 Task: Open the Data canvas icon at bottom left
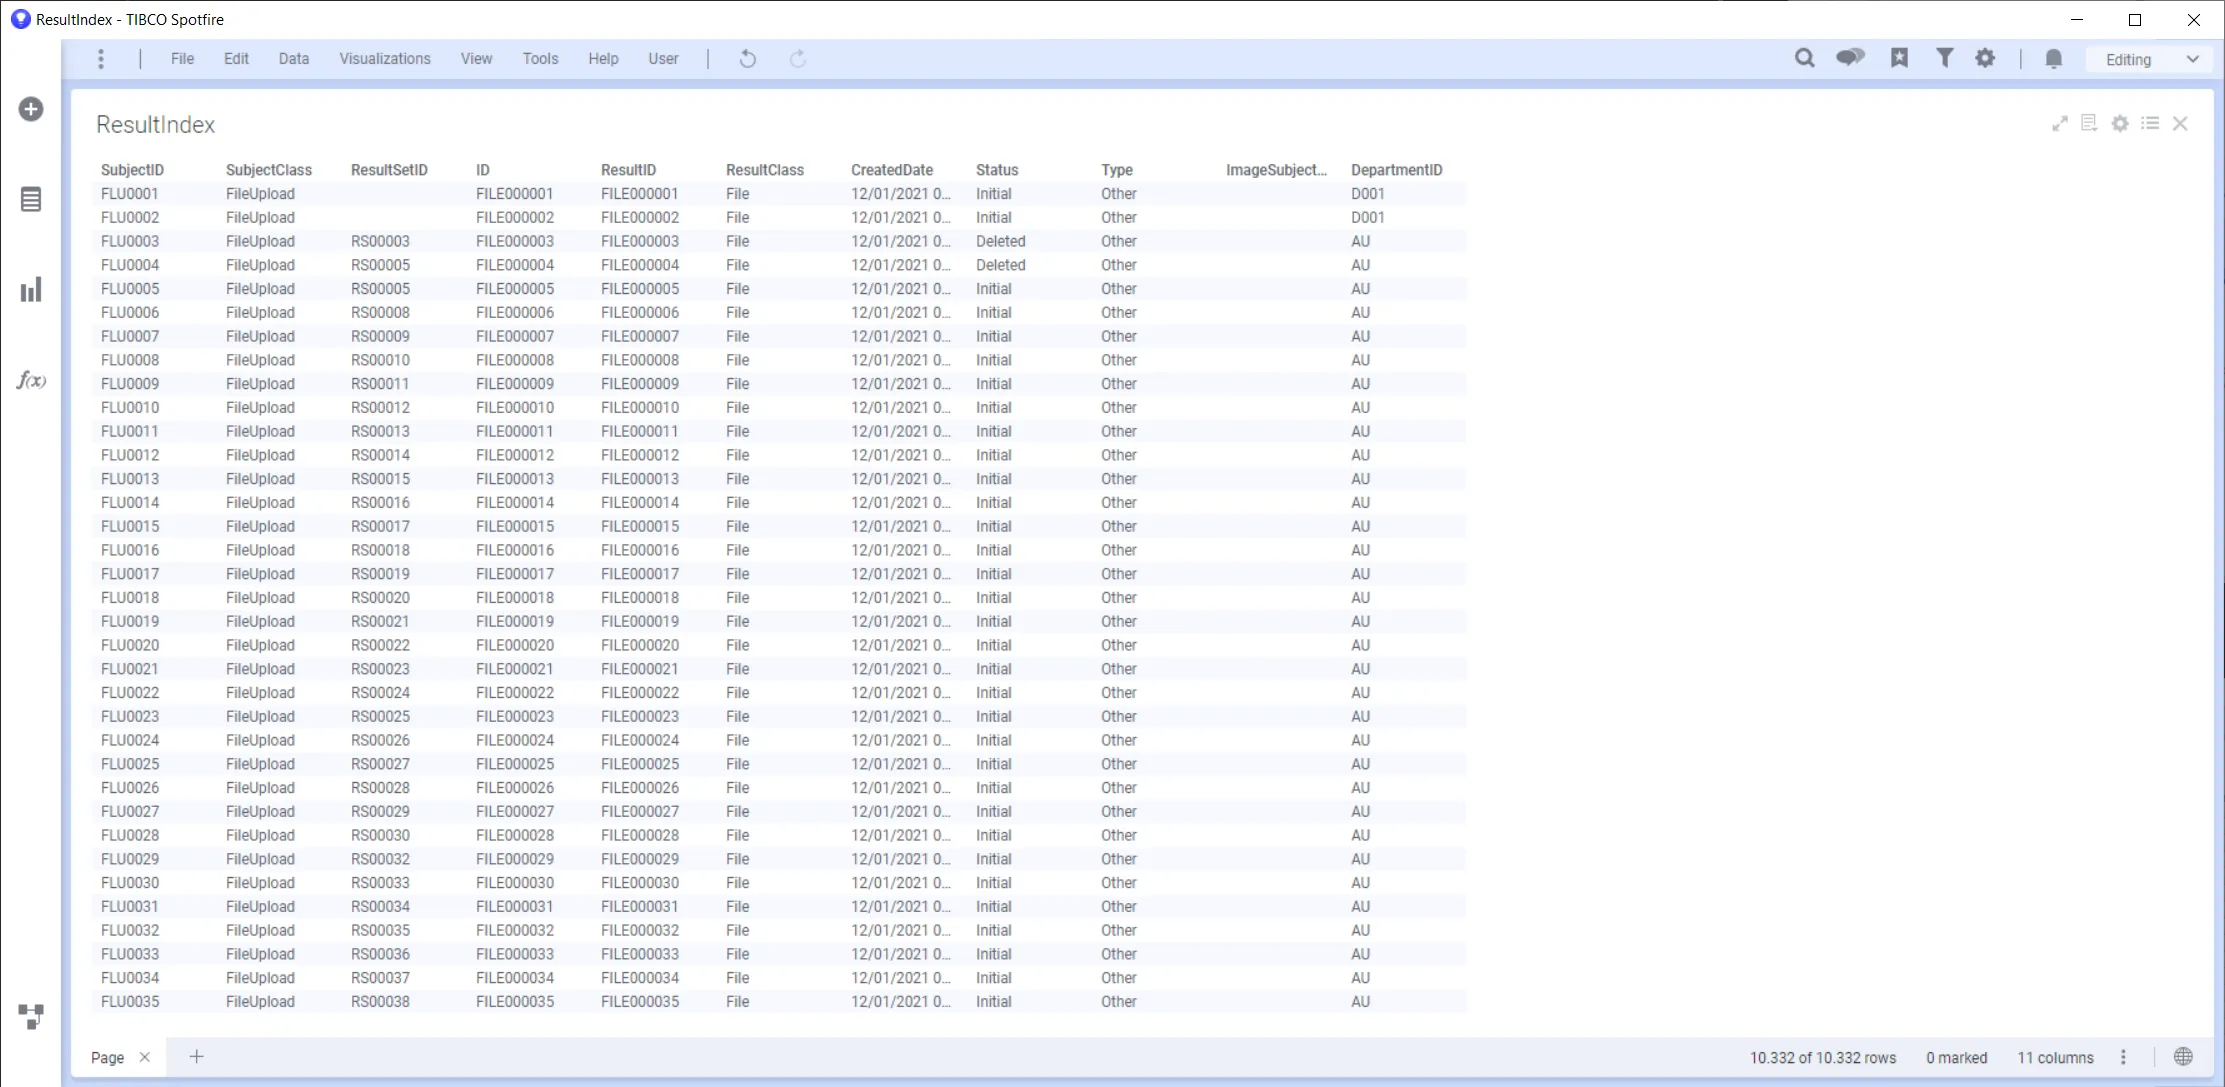pyautogui.click(x=31, y=1016)
